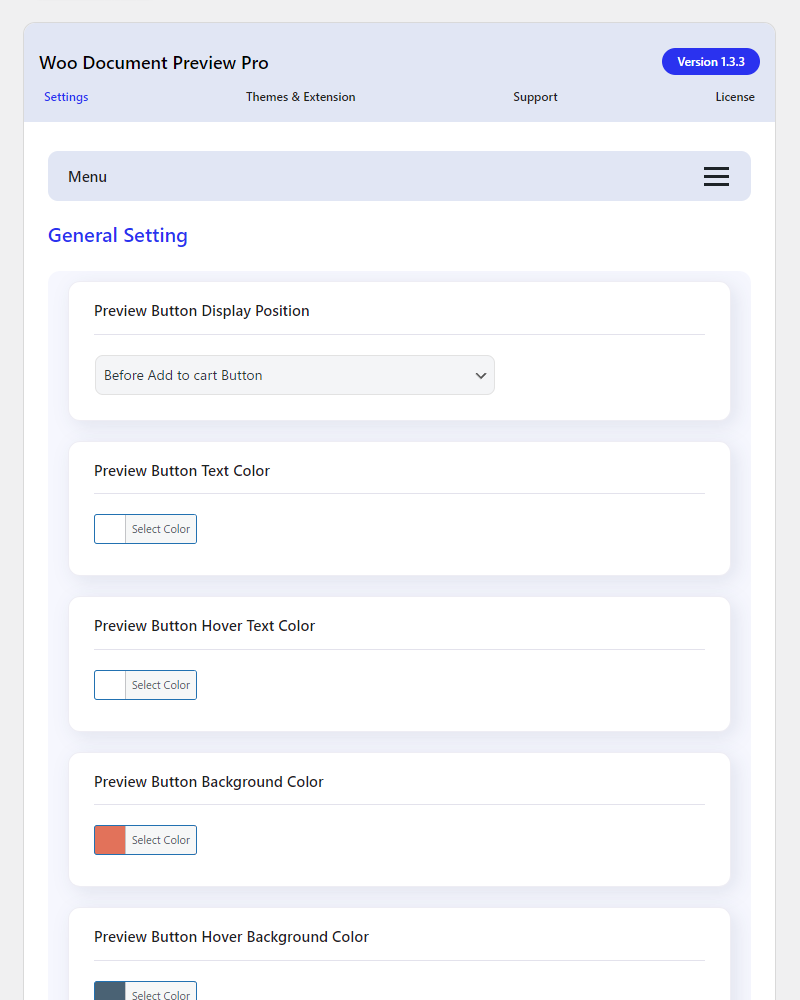Switch to the Settings tab

point(66,97)
